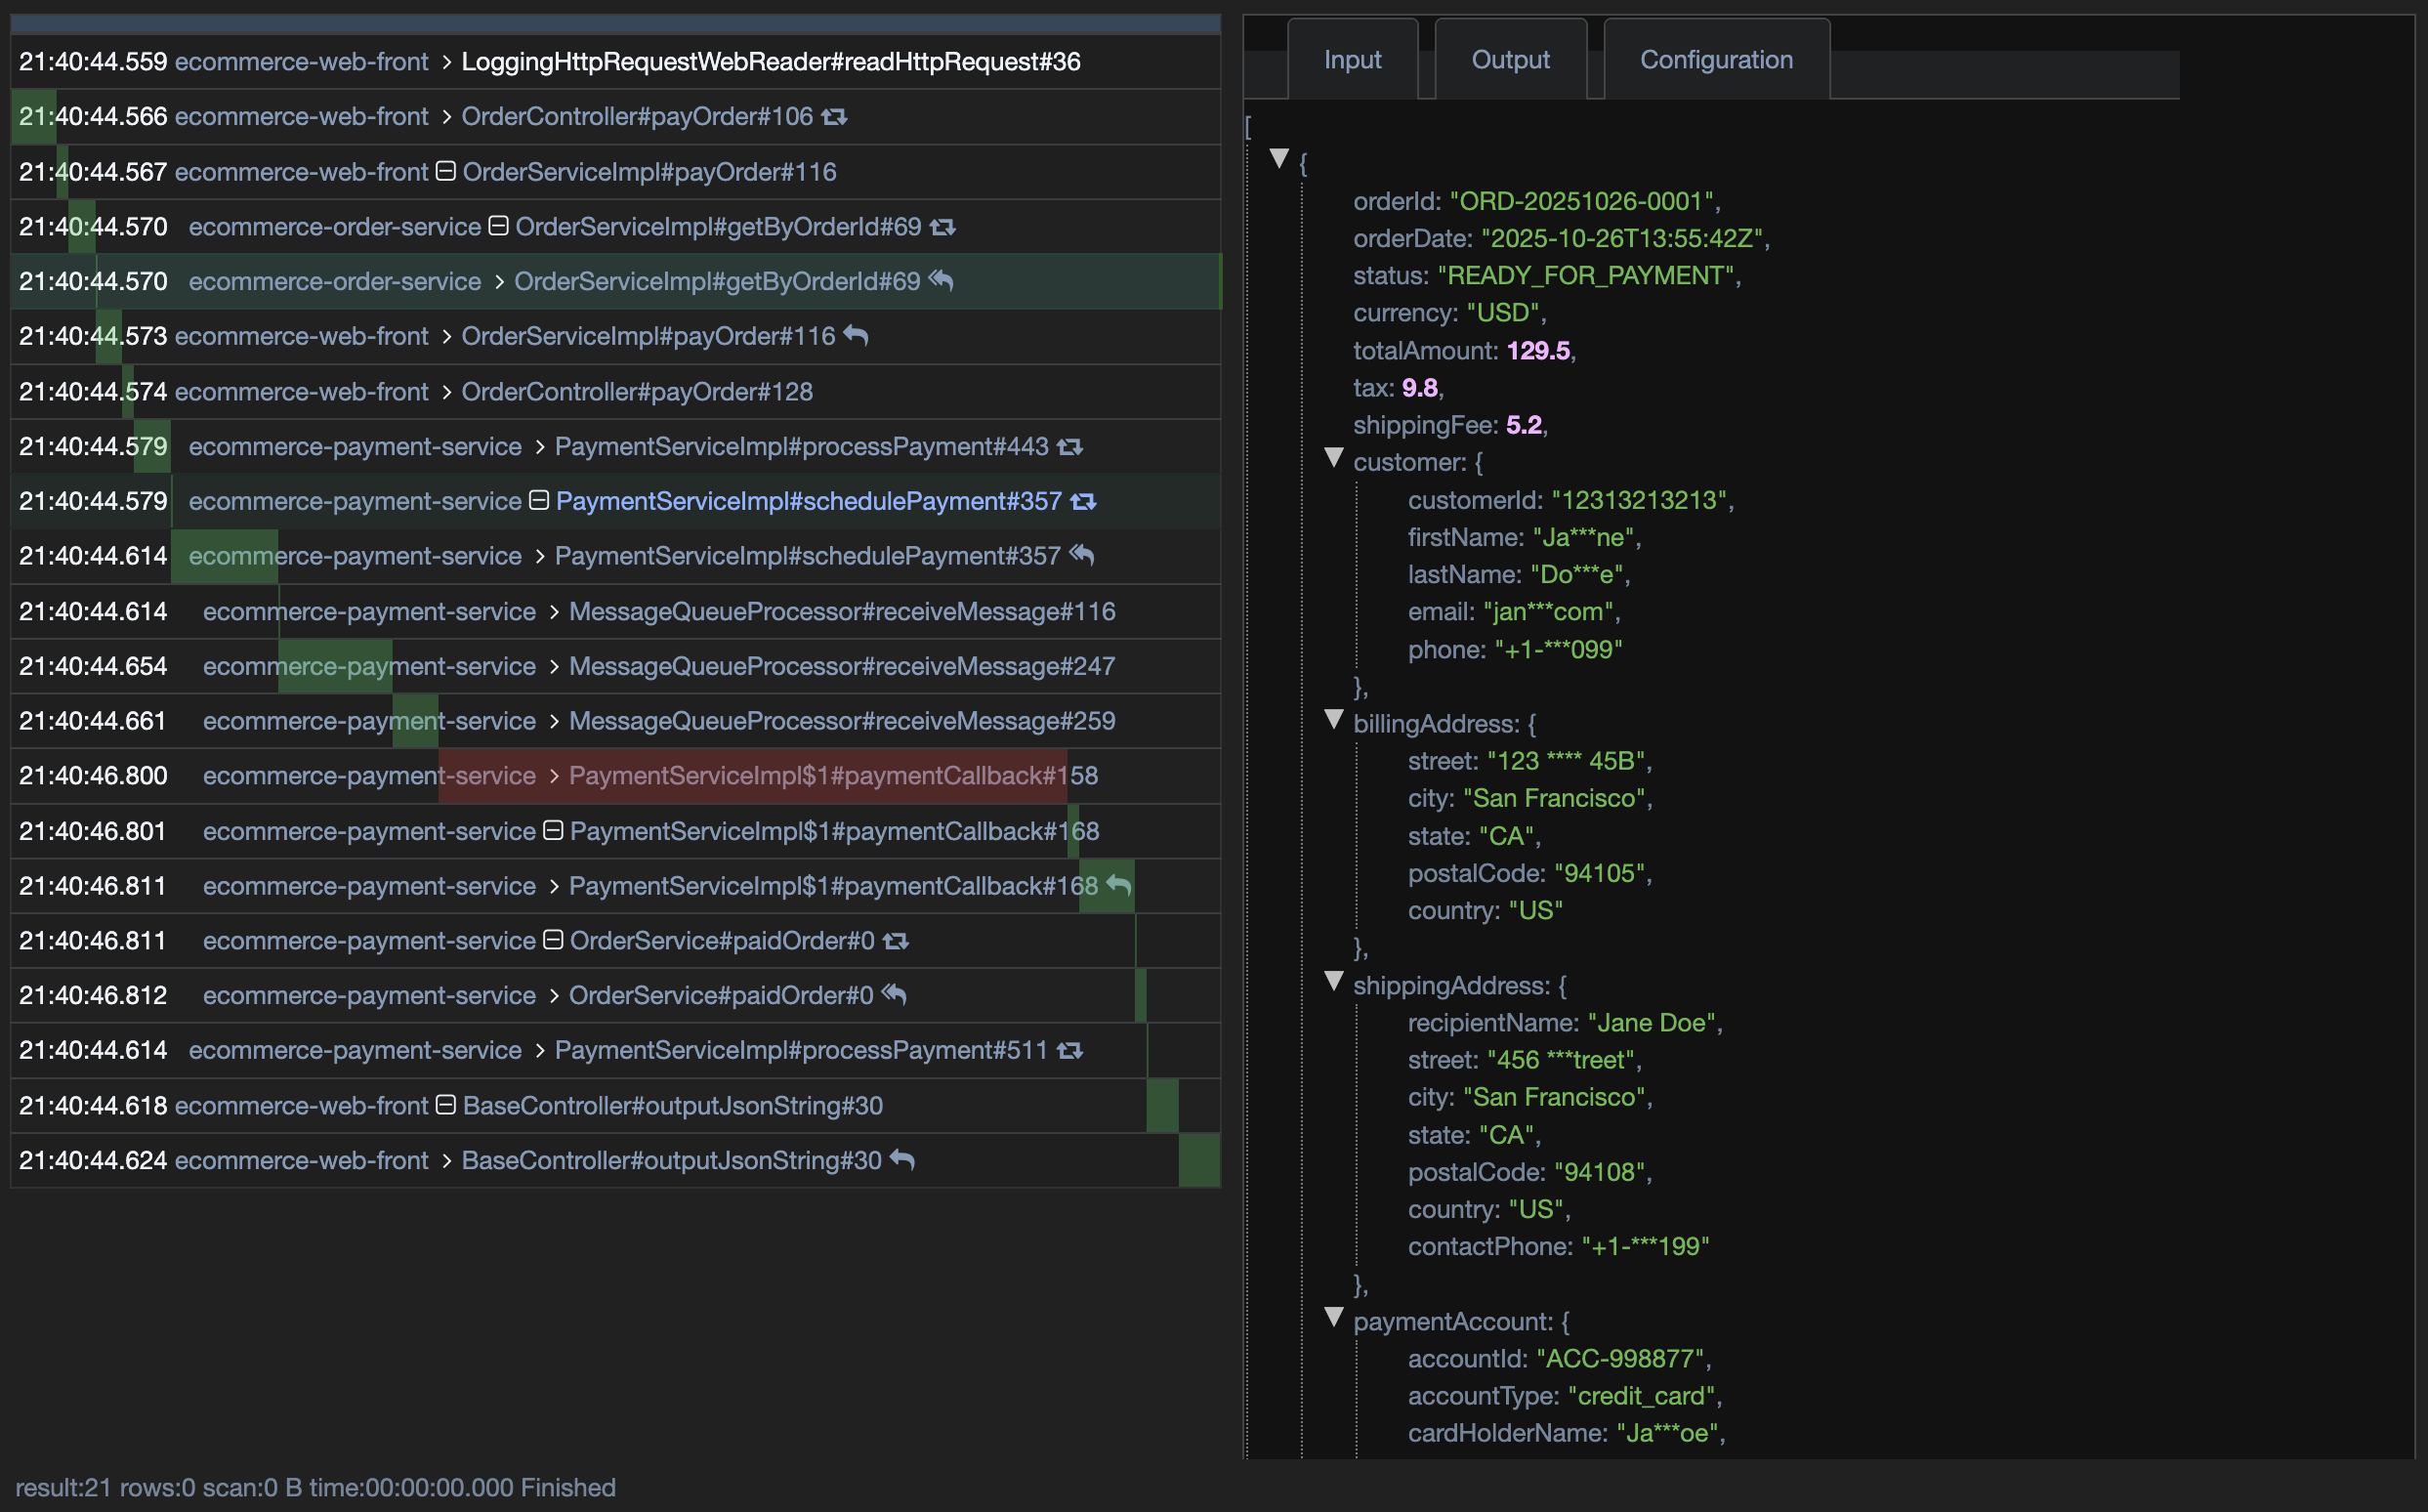Expand chevron on LoggingHttpRequestWebReader#readHttpRequest#36 row

click(x=446, y=62)
